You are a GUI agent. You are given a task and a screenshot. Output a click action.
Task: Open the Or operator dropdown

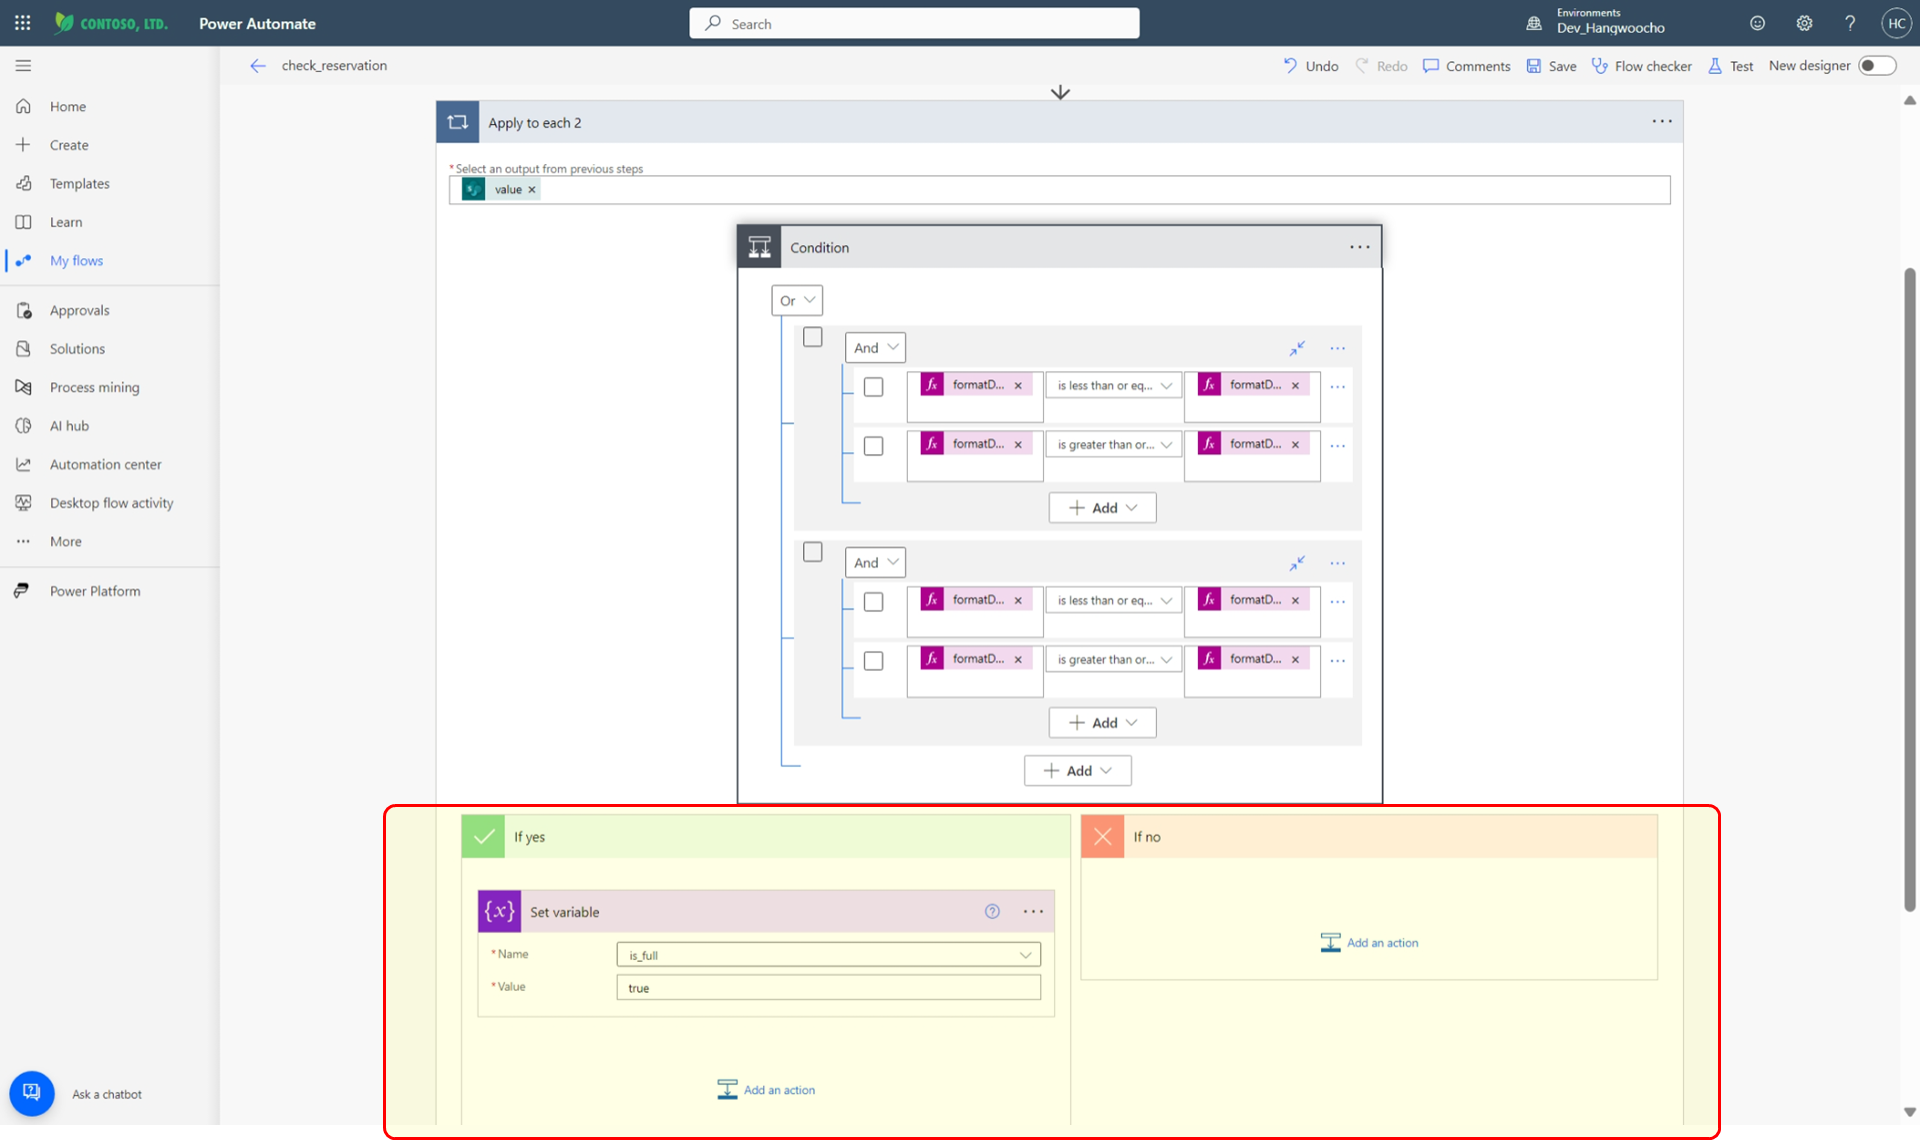797,300
